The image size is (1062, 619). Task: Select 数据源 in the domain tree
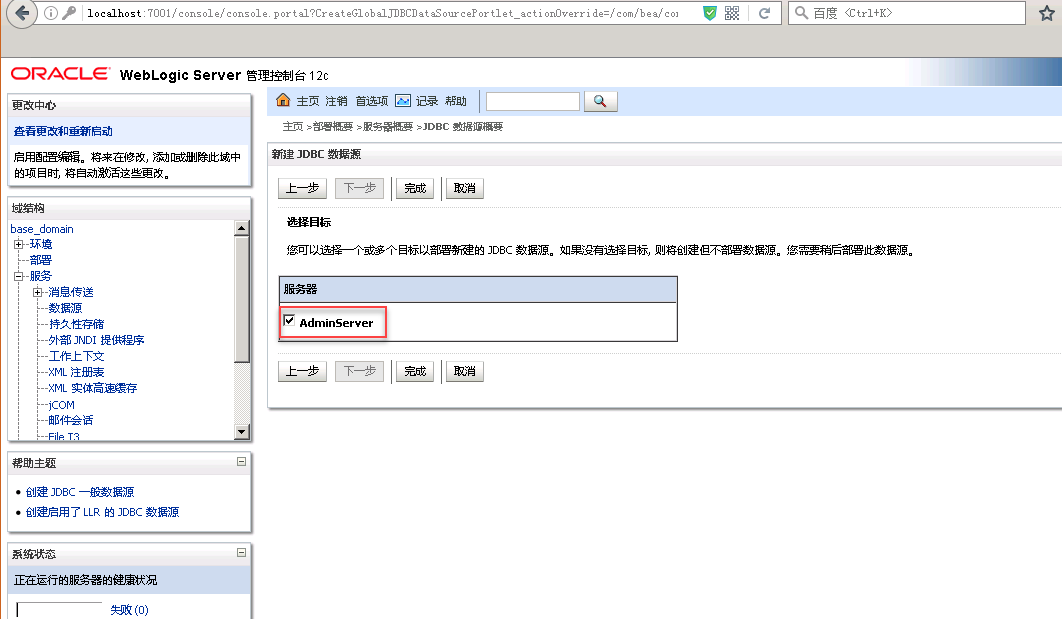click(x=65, y=308)
